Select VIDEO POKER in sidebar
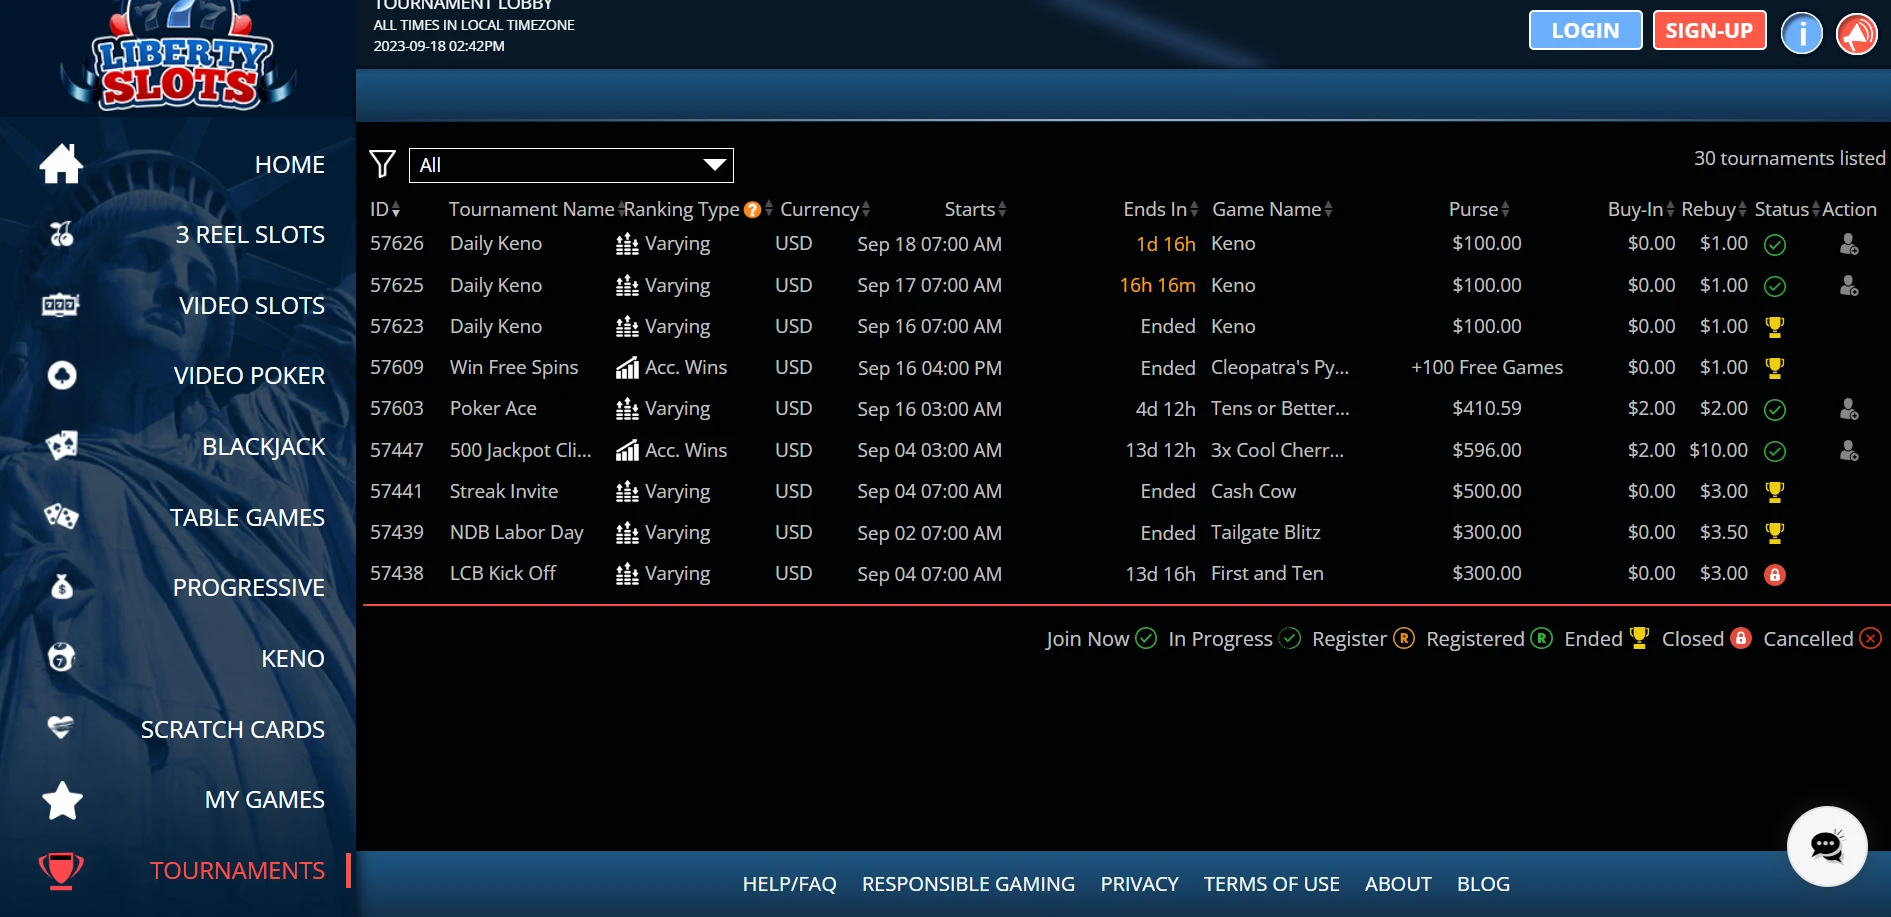Image resolution: width=1891 pixels, height=917 pixels. pyautogui.click(x=249, y=376)
